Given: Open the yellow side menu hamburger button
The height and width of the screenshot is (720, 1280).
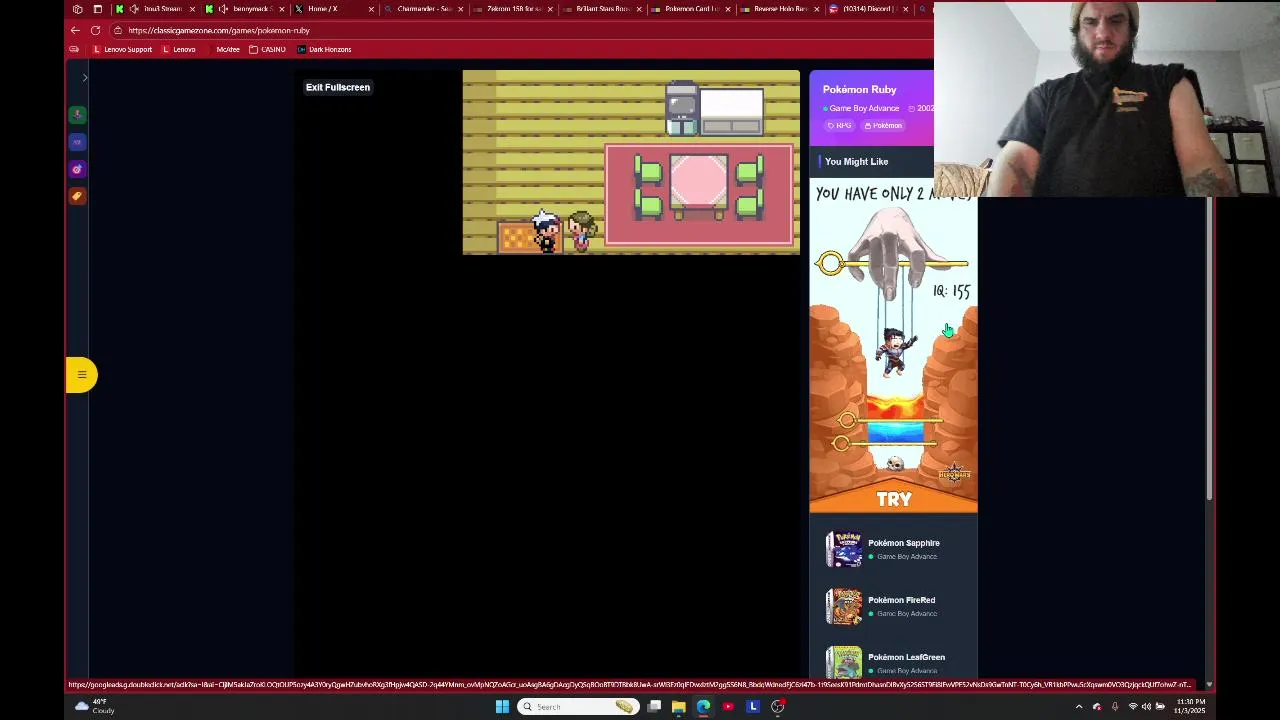Looking at the screenshot, I should (82, 375).
